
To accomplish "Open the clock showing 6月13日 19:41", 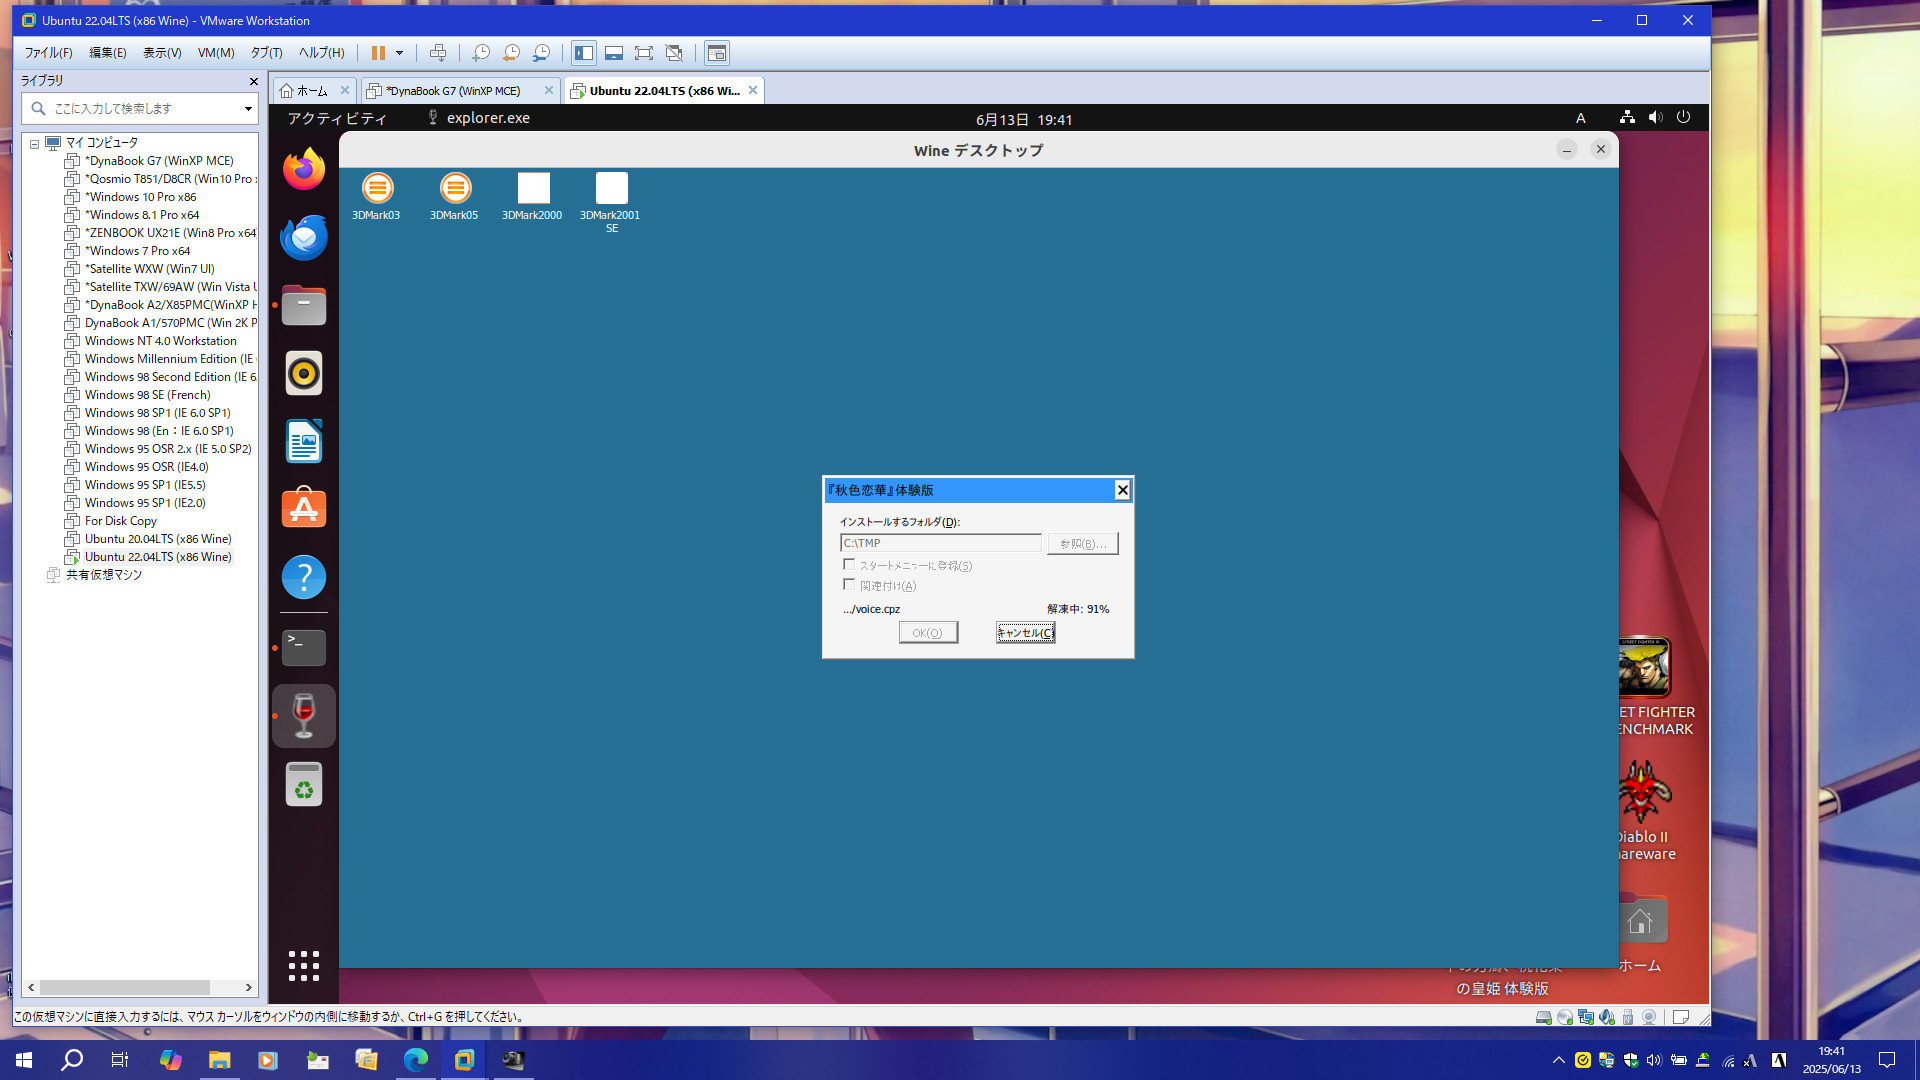I will click(1024, 119).
